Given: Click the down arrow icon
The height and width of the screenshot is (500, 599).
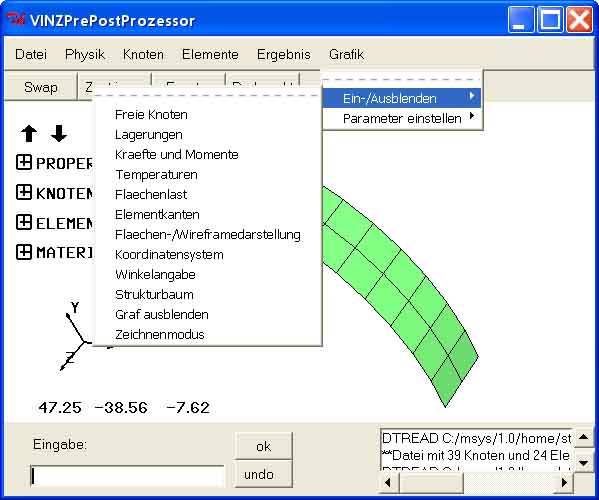Looking at the screenshot, I should 59,134.
